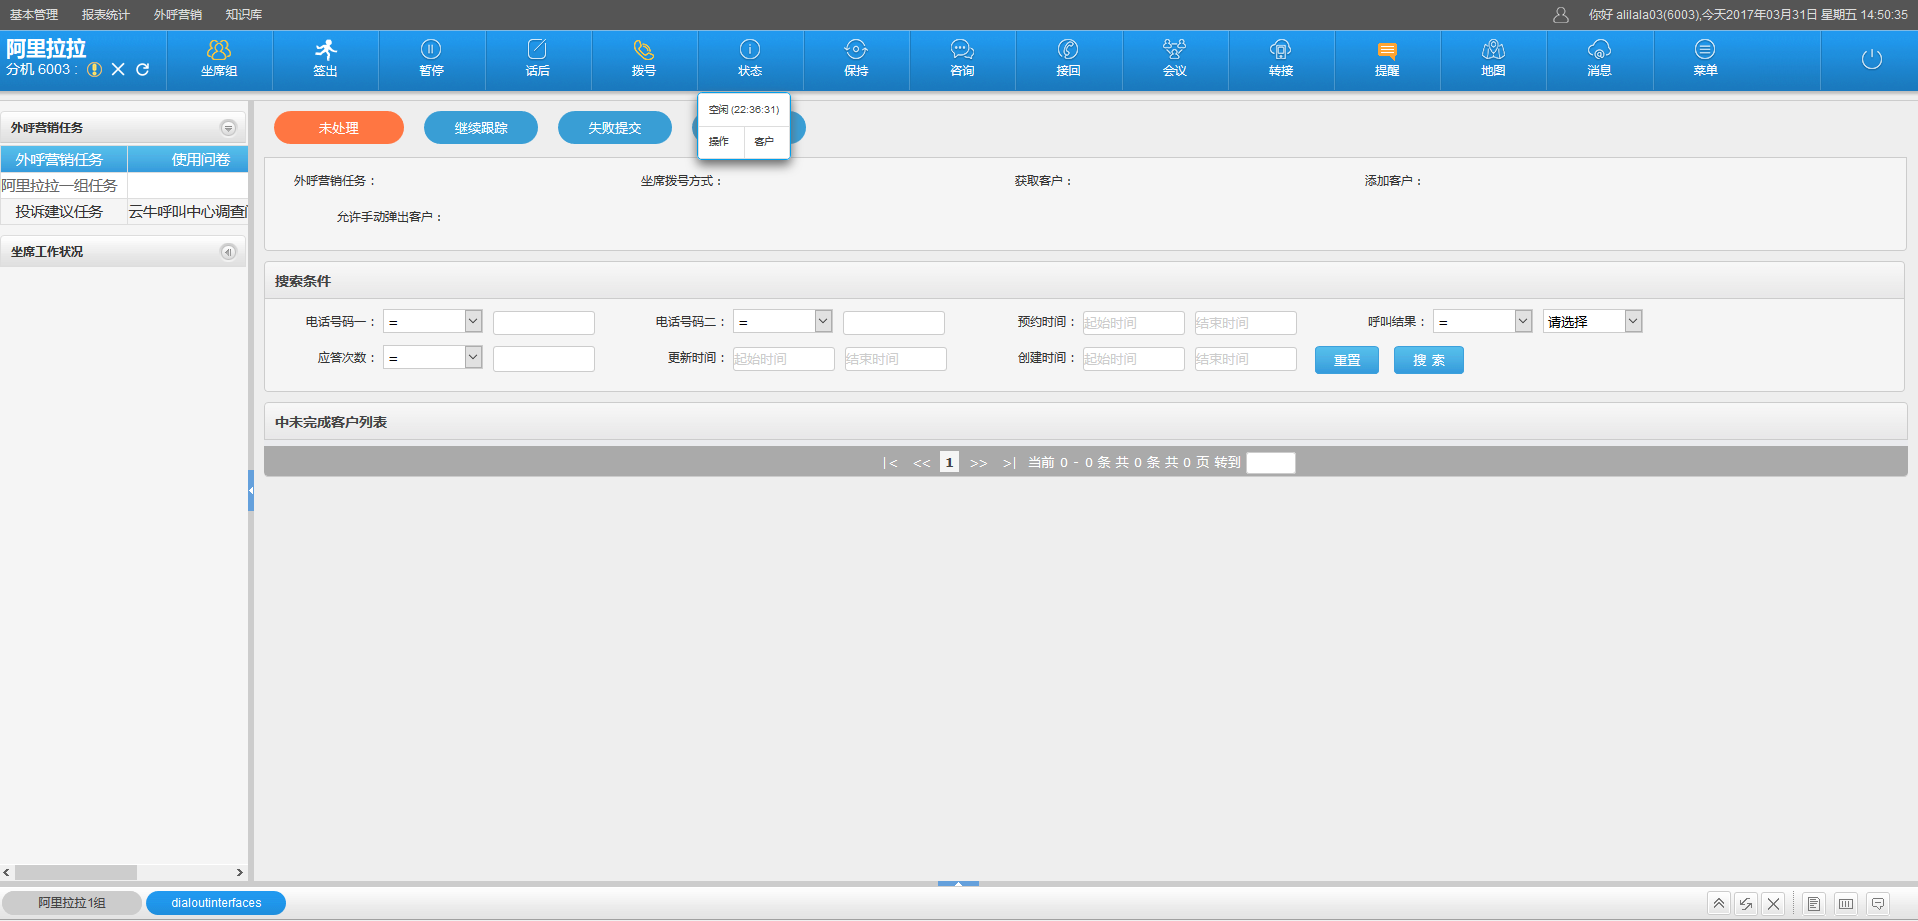
Task: Click the 转接 transfer call icon
Action: tap(1281, 58)
